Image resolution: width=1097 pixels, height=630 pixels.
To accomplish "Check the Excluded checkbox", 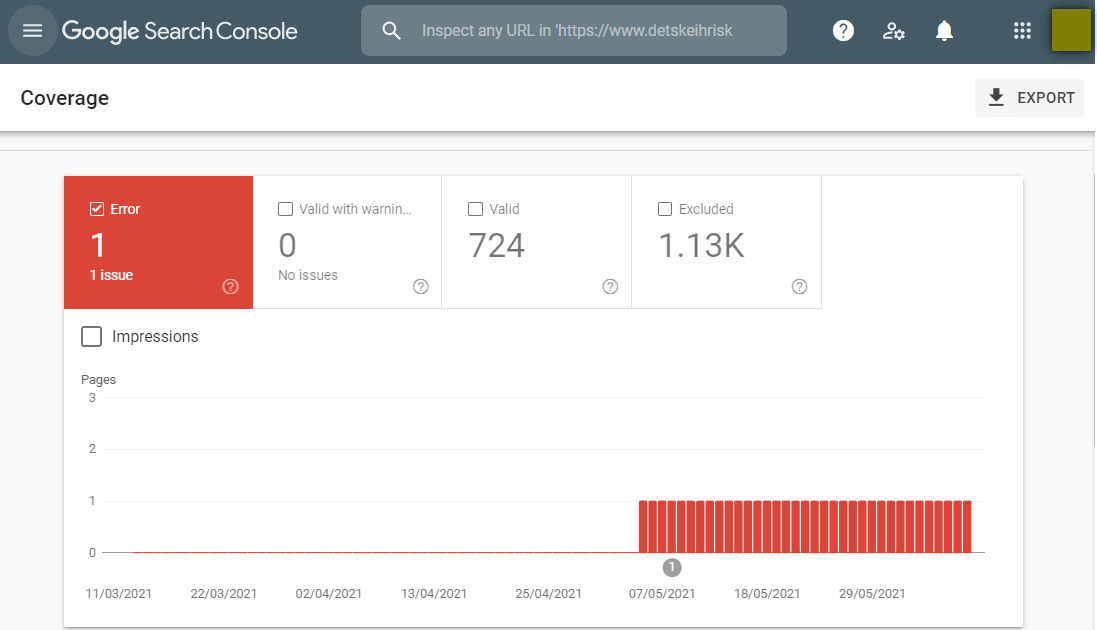I will pos(665,209).
